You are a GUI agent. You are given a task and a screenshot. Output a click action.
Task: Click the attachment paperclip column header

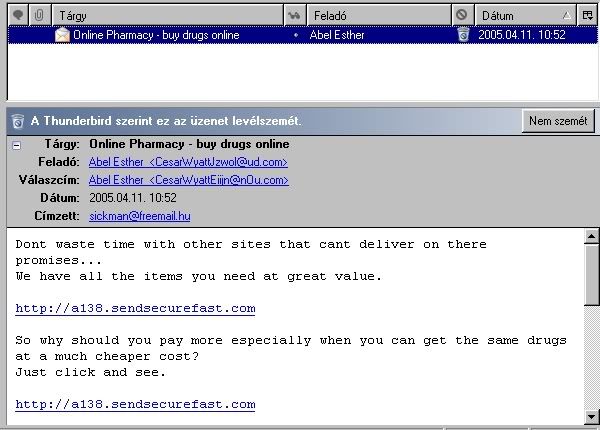tap(39, 15)
